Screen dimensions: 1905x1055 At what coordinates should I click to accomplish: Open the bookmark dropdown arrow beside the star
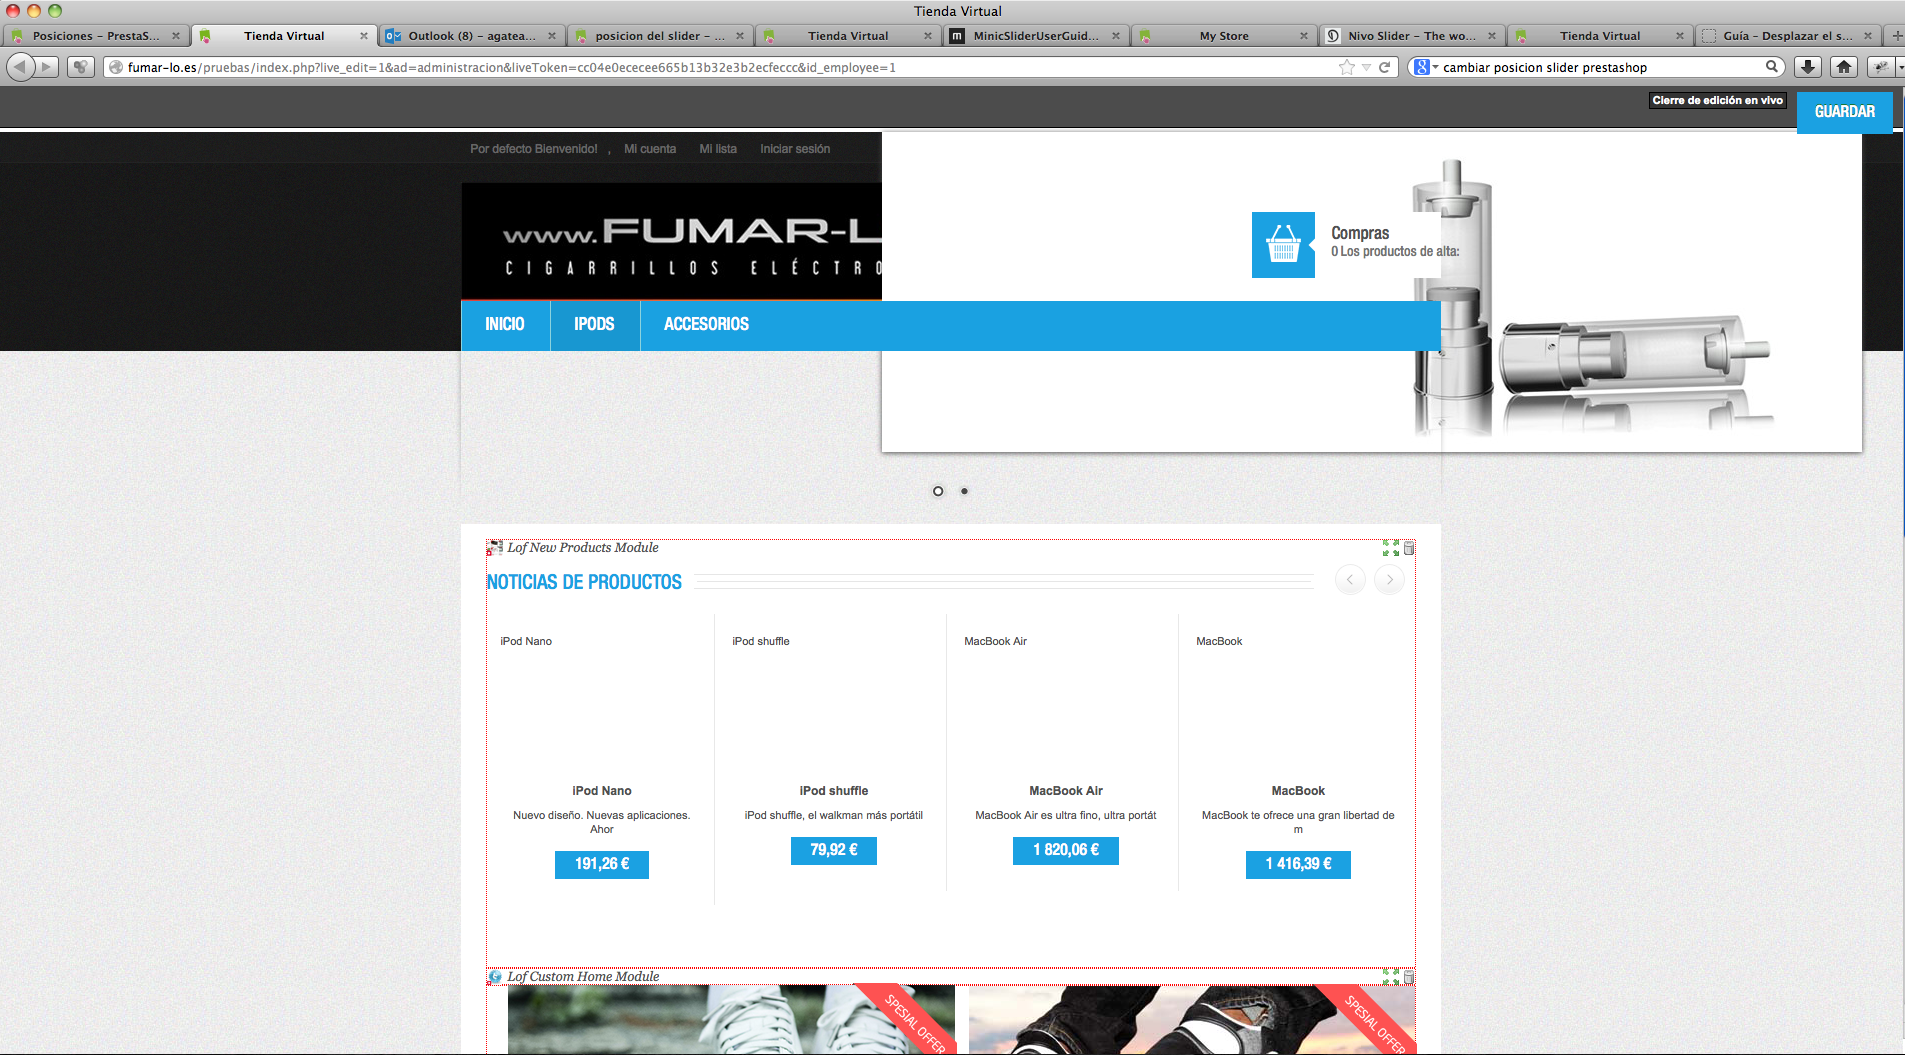coord(1366,67)
